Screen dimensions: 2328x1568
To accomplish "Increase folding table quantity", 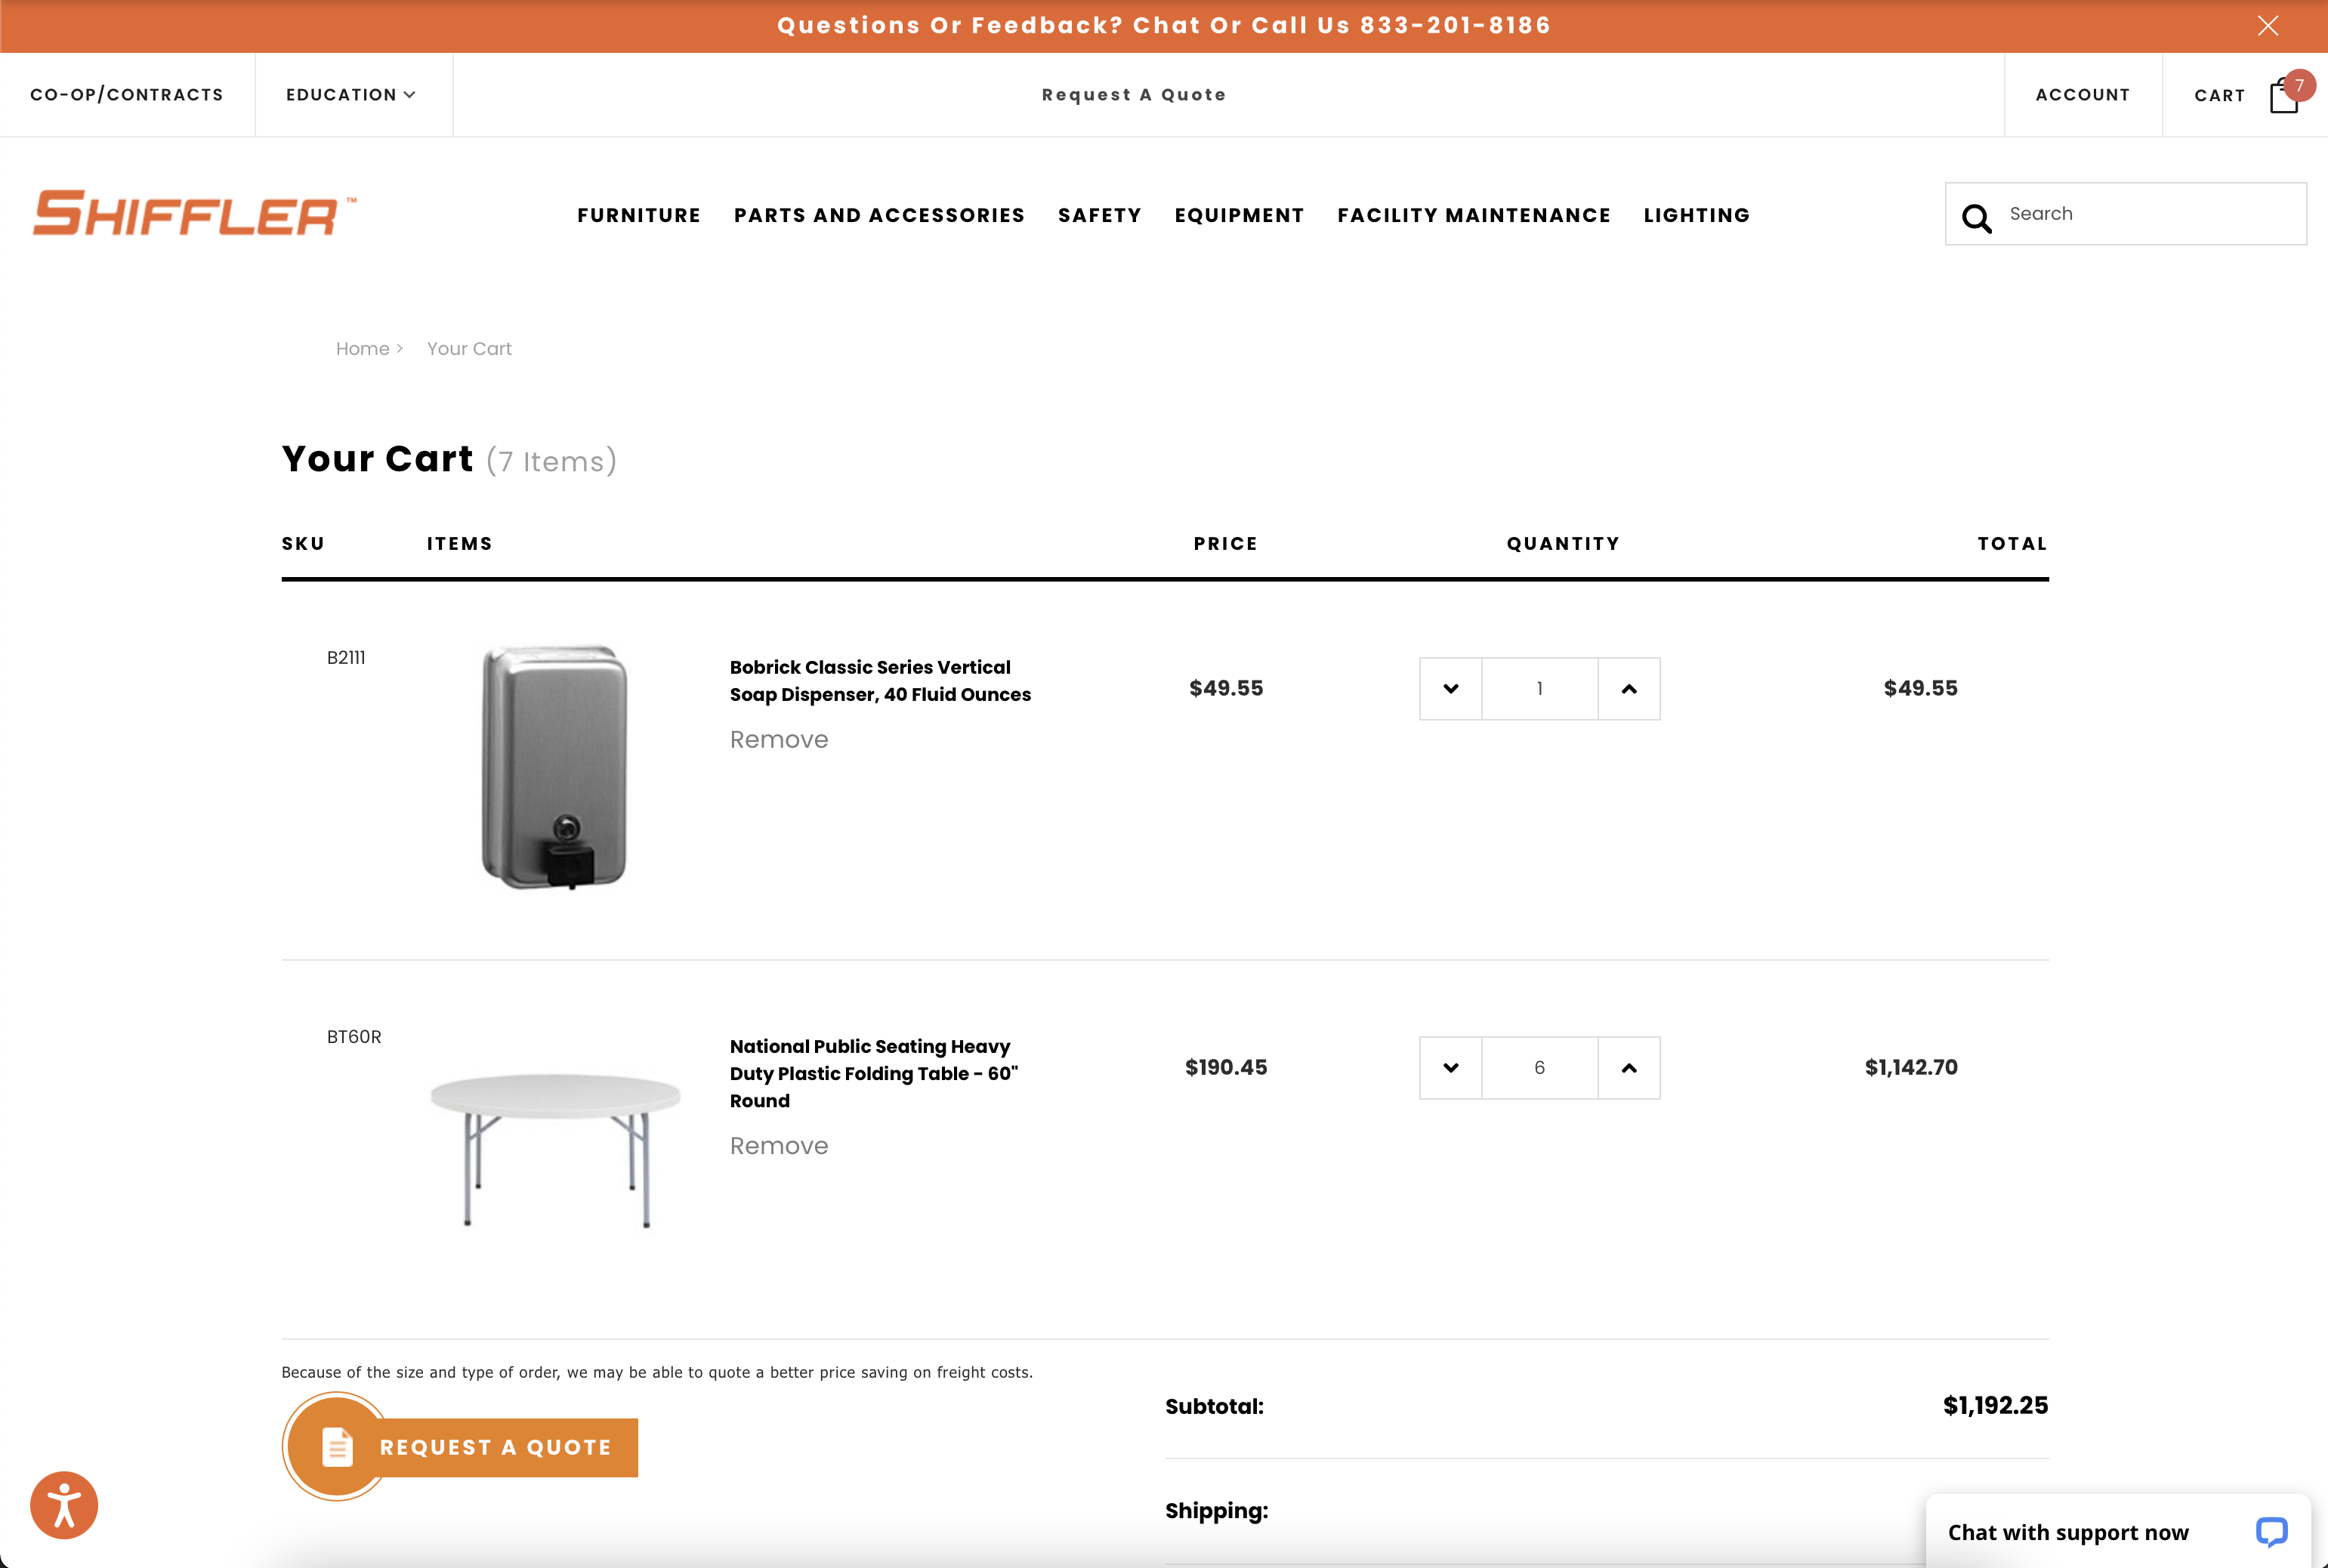I will pyautogui.click(x=1628, y=1067).
